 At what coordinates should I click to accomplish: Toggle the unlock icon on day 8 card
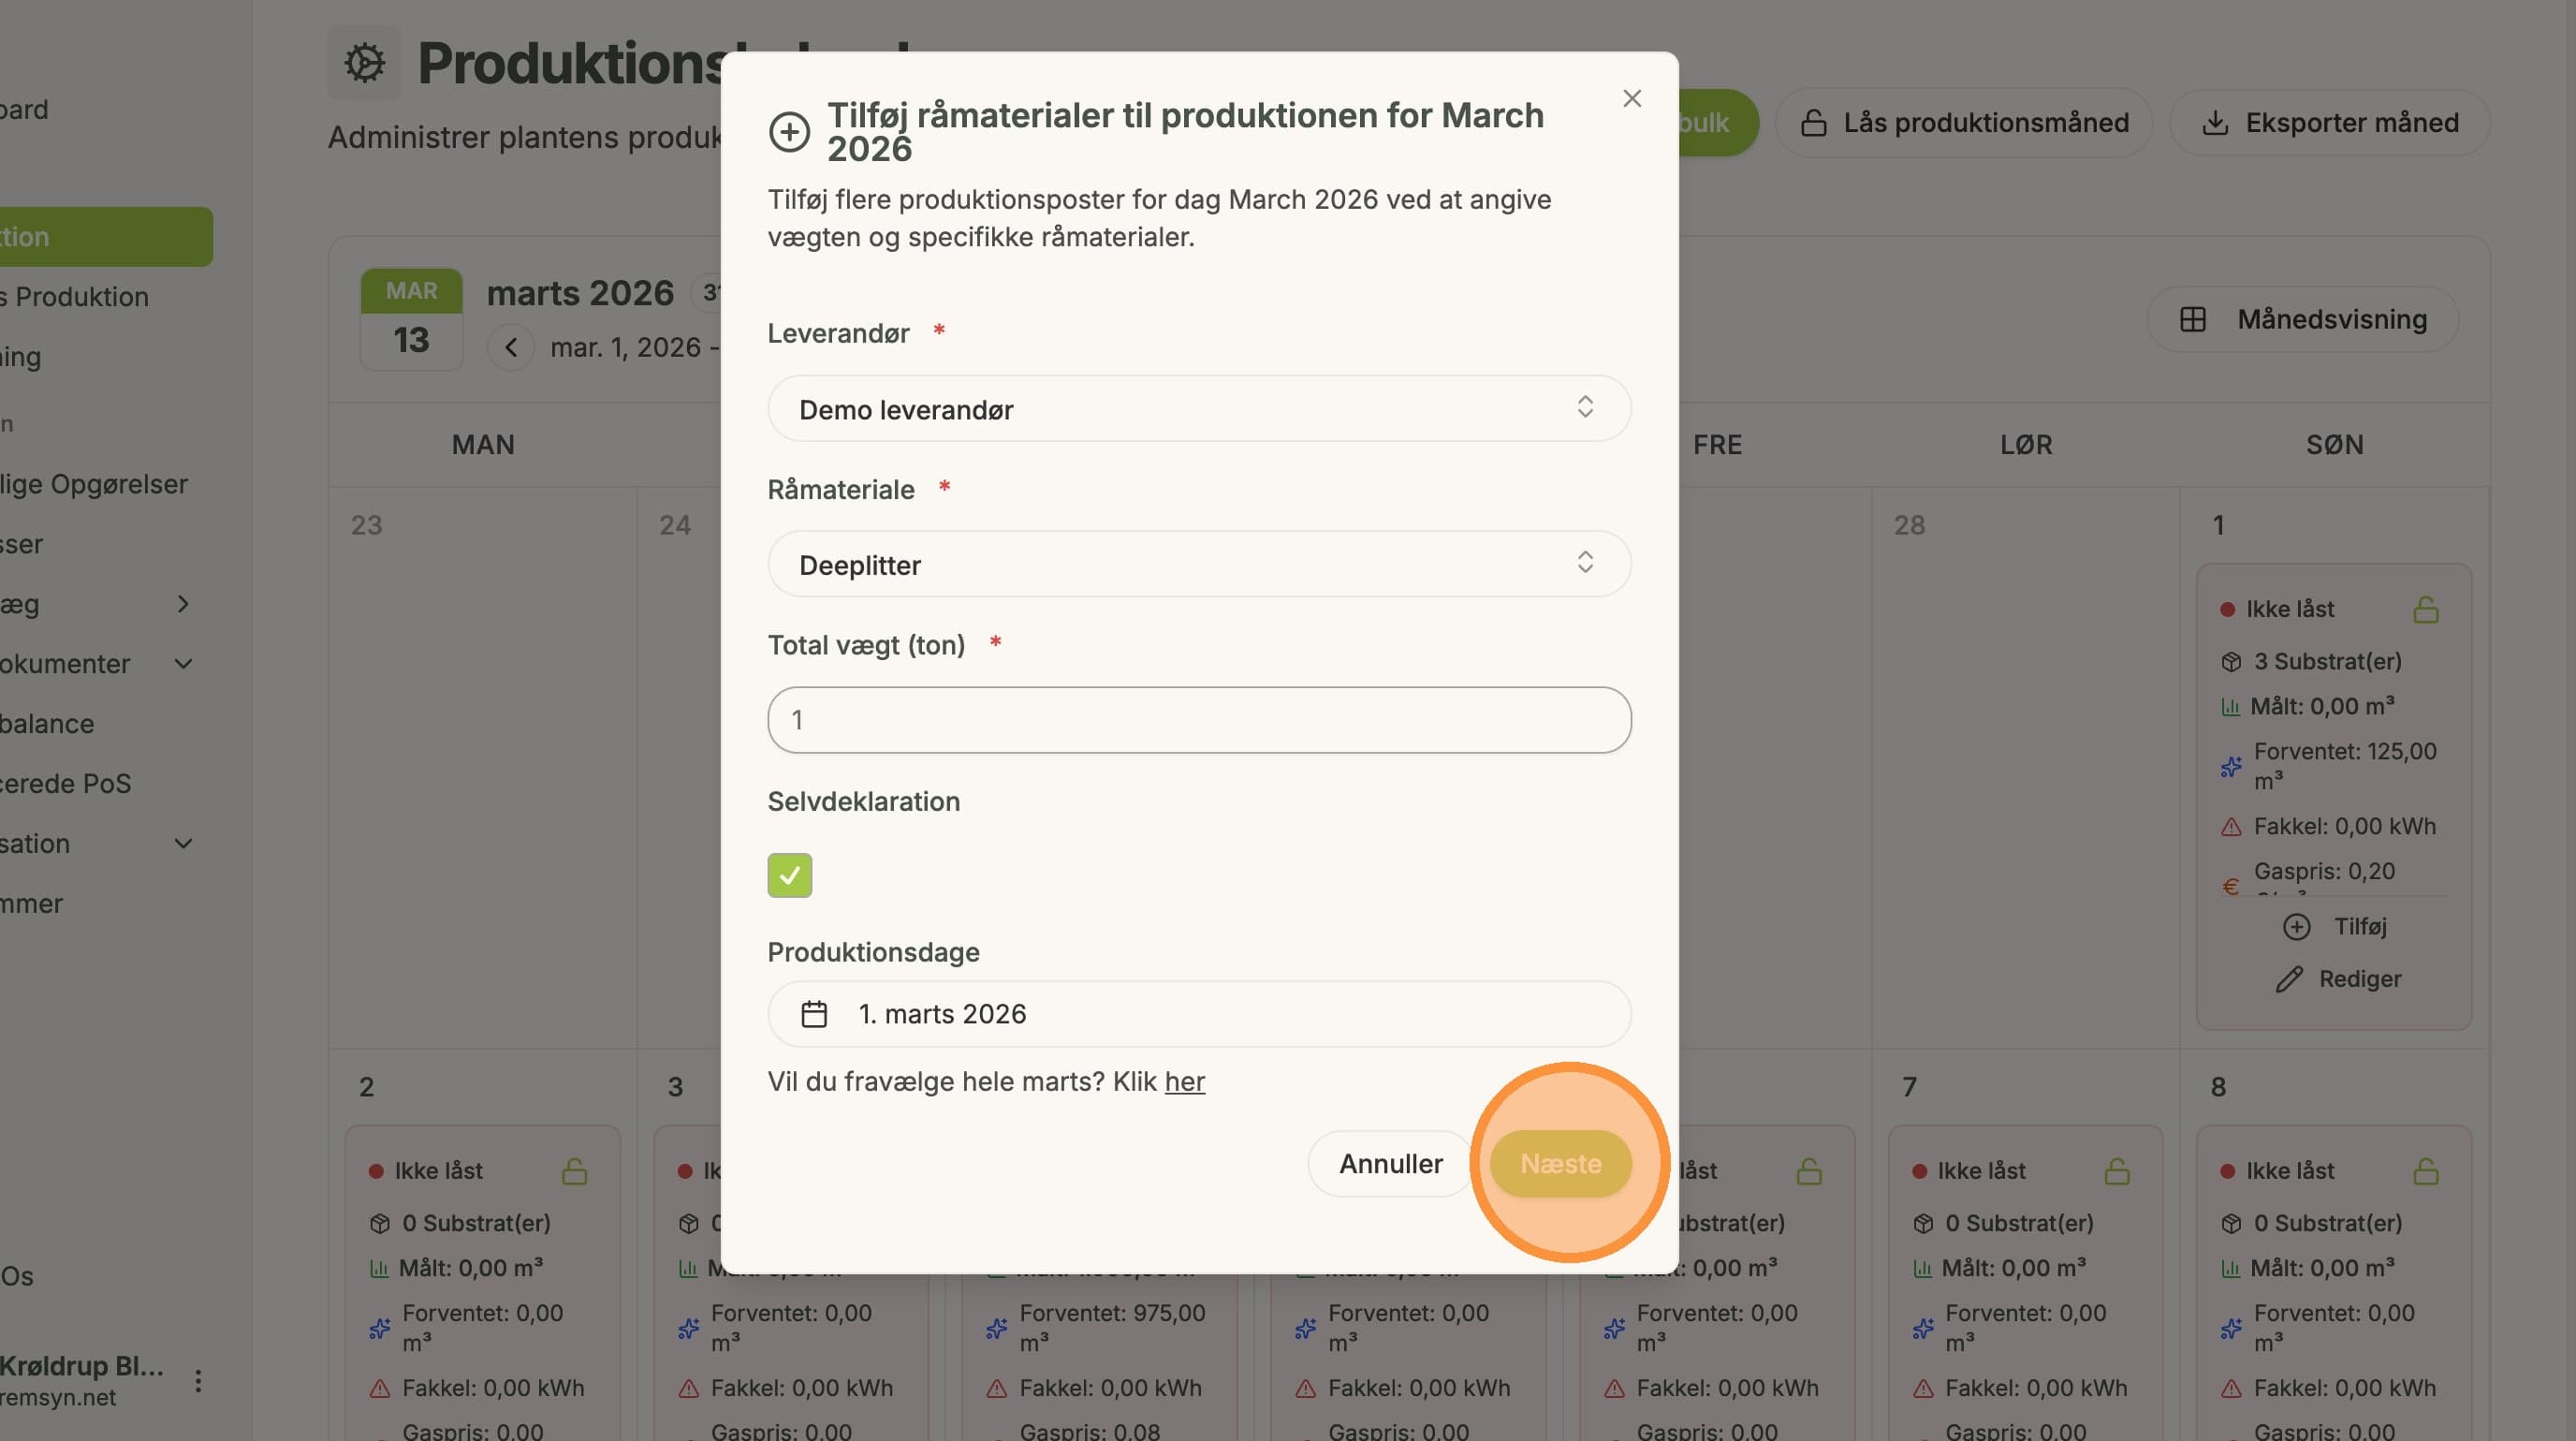[x=2425, y=1171]
